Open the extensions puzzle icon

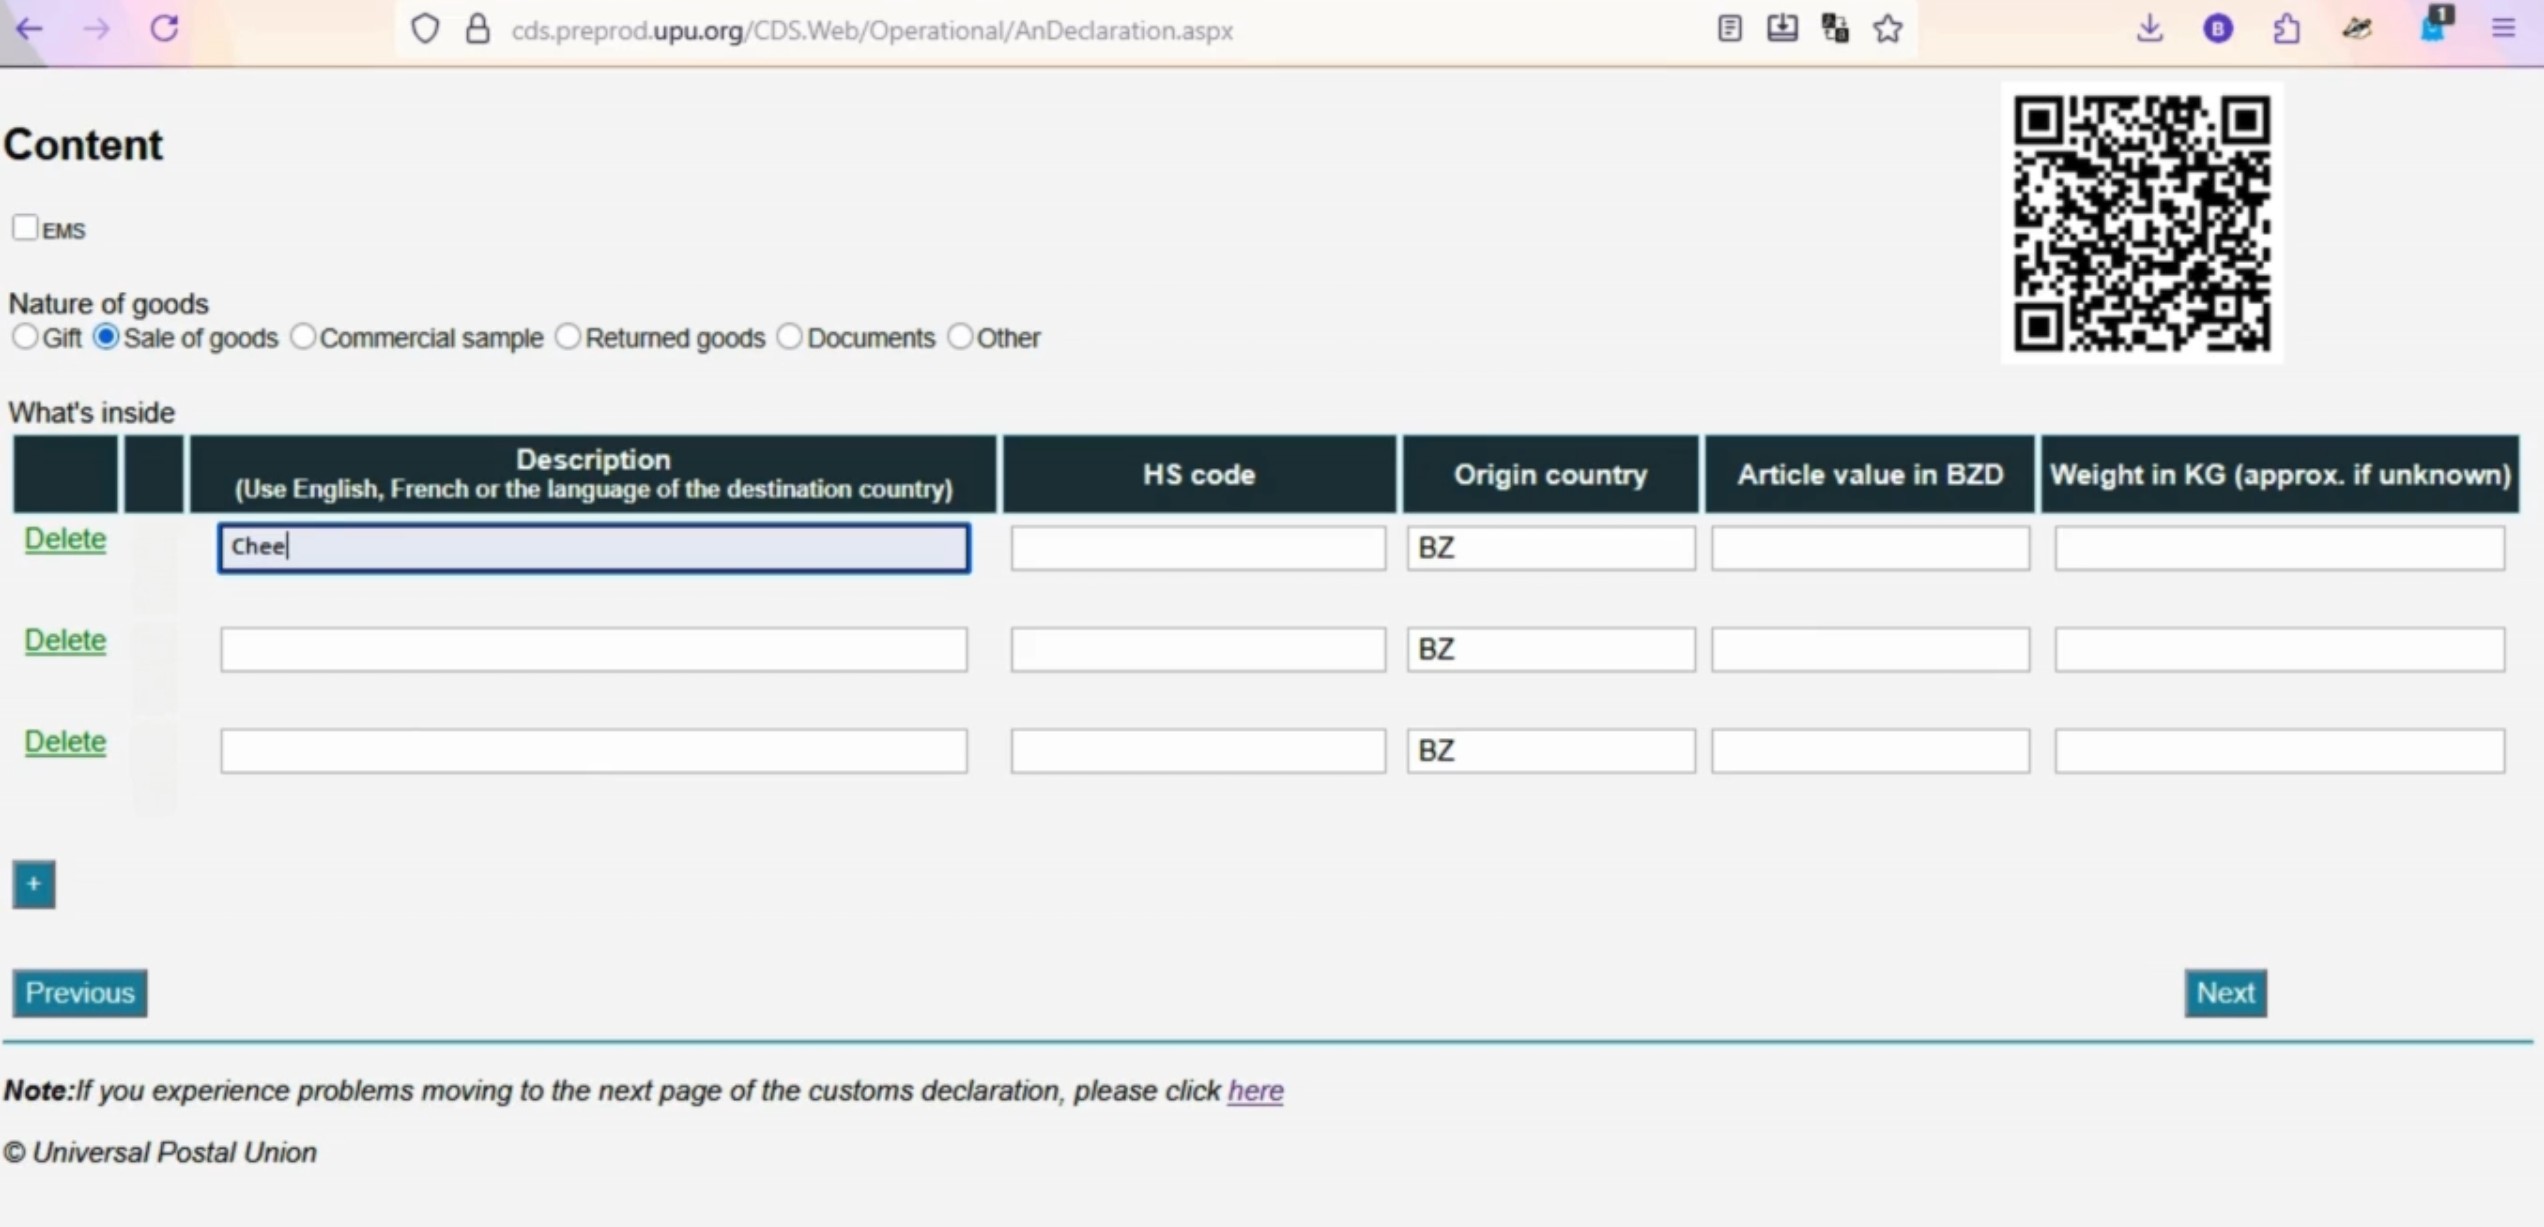[2286, 30]
